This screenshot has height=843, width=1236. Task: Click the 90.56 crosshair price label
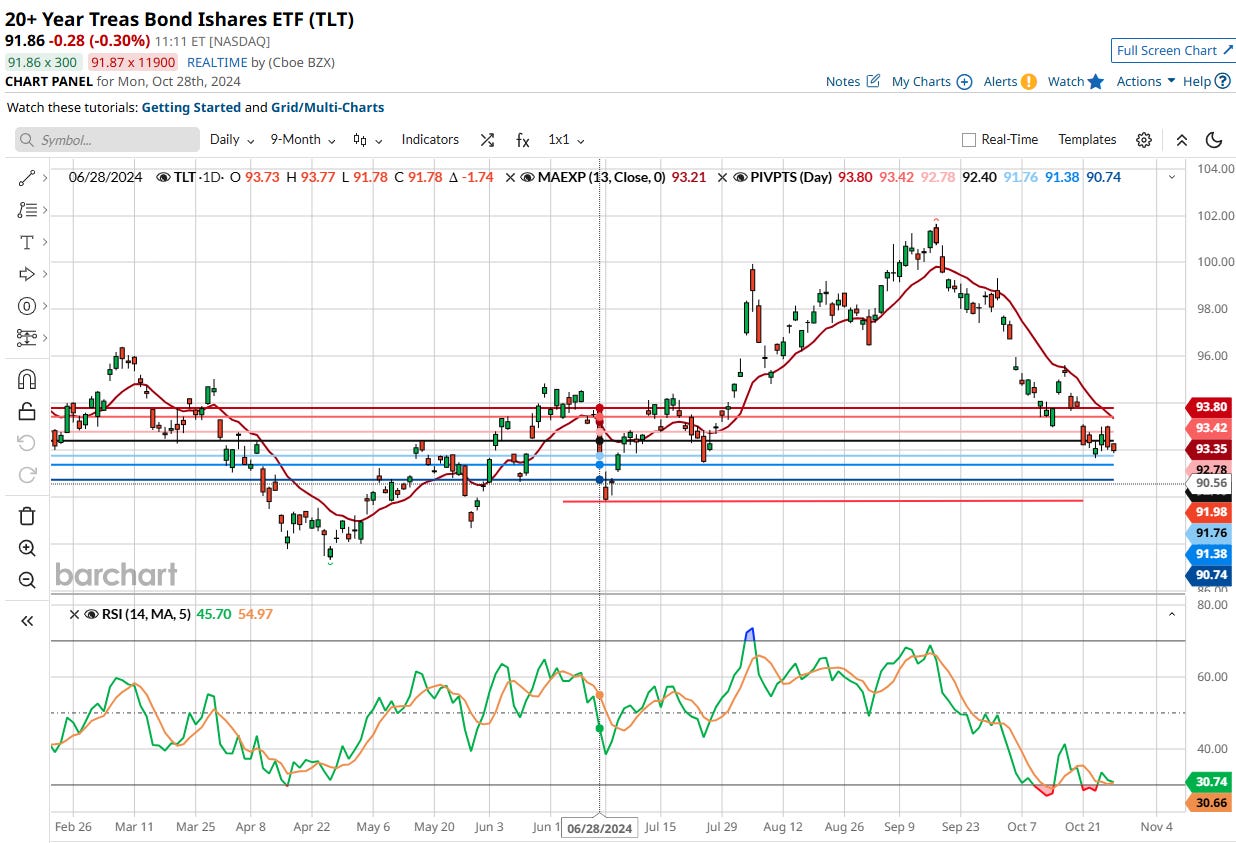tap(1210, 482)
